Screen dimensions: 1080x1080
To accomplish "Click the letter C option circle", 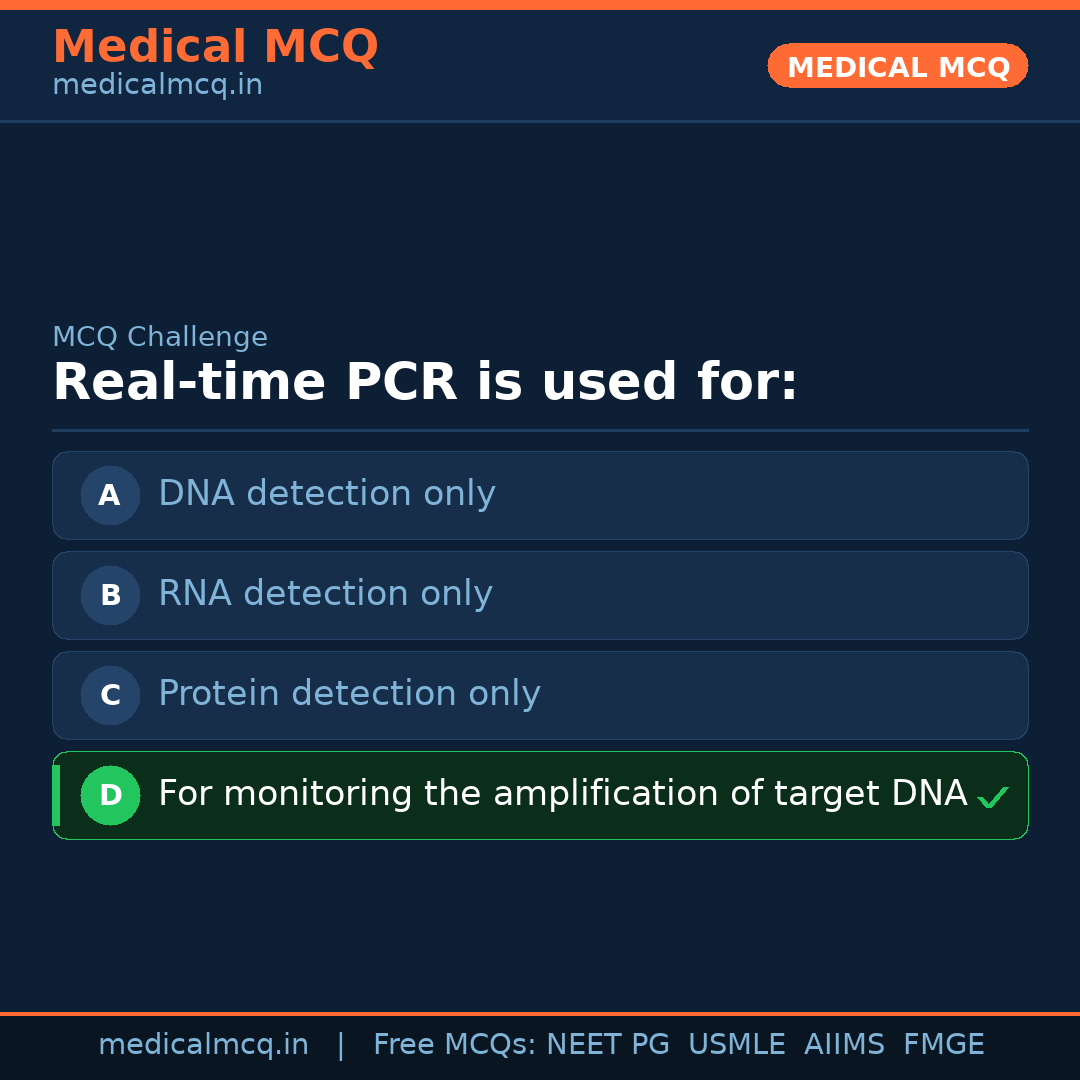I will (110, 695).
